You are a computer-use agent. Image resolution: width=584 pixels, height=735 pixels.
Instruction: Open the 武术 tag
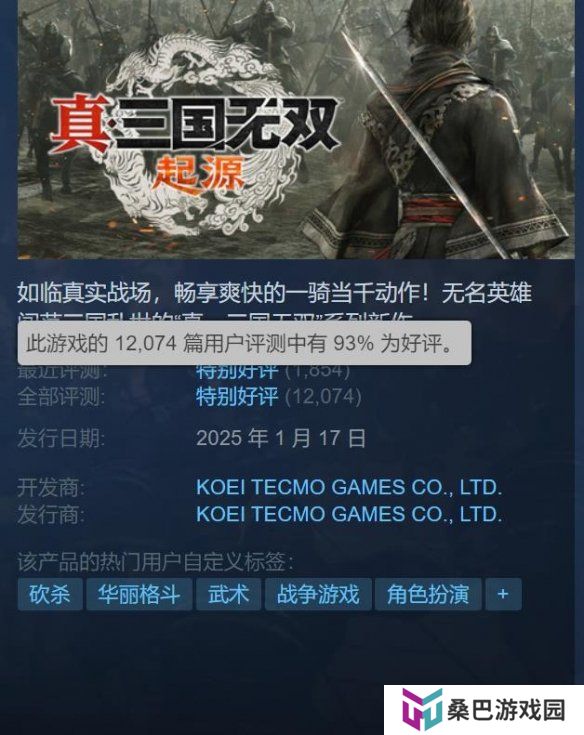click(x=228, y=594)
